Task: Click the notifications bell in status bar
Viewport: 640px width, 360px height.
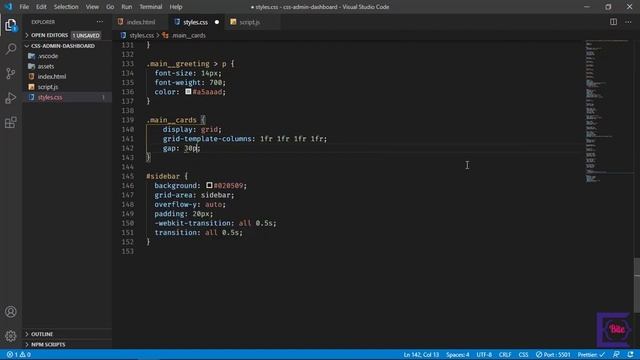Action: click(x=631, y=355)
